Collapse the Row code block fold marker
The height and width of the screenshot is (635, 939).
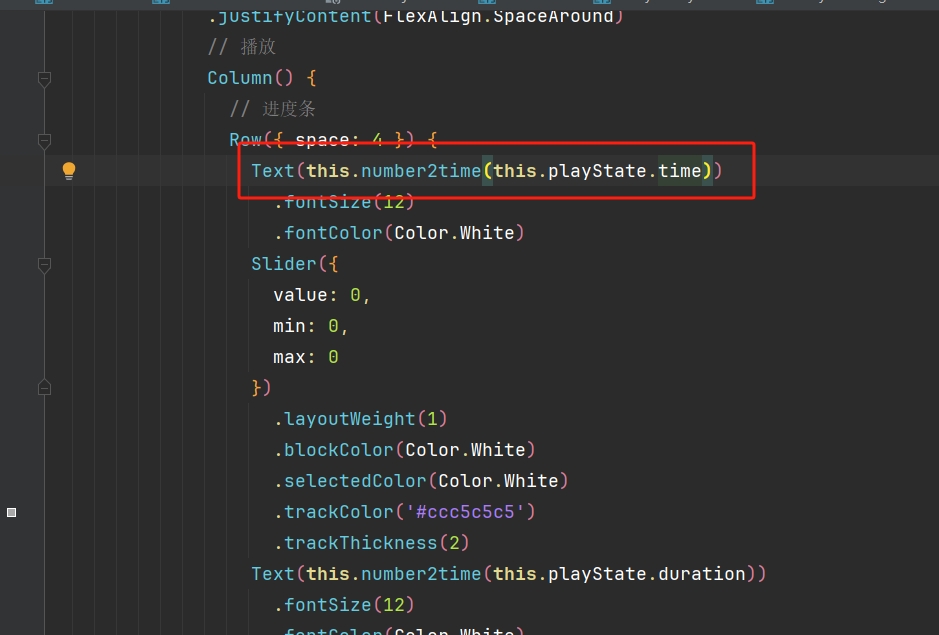click(44, 140)
